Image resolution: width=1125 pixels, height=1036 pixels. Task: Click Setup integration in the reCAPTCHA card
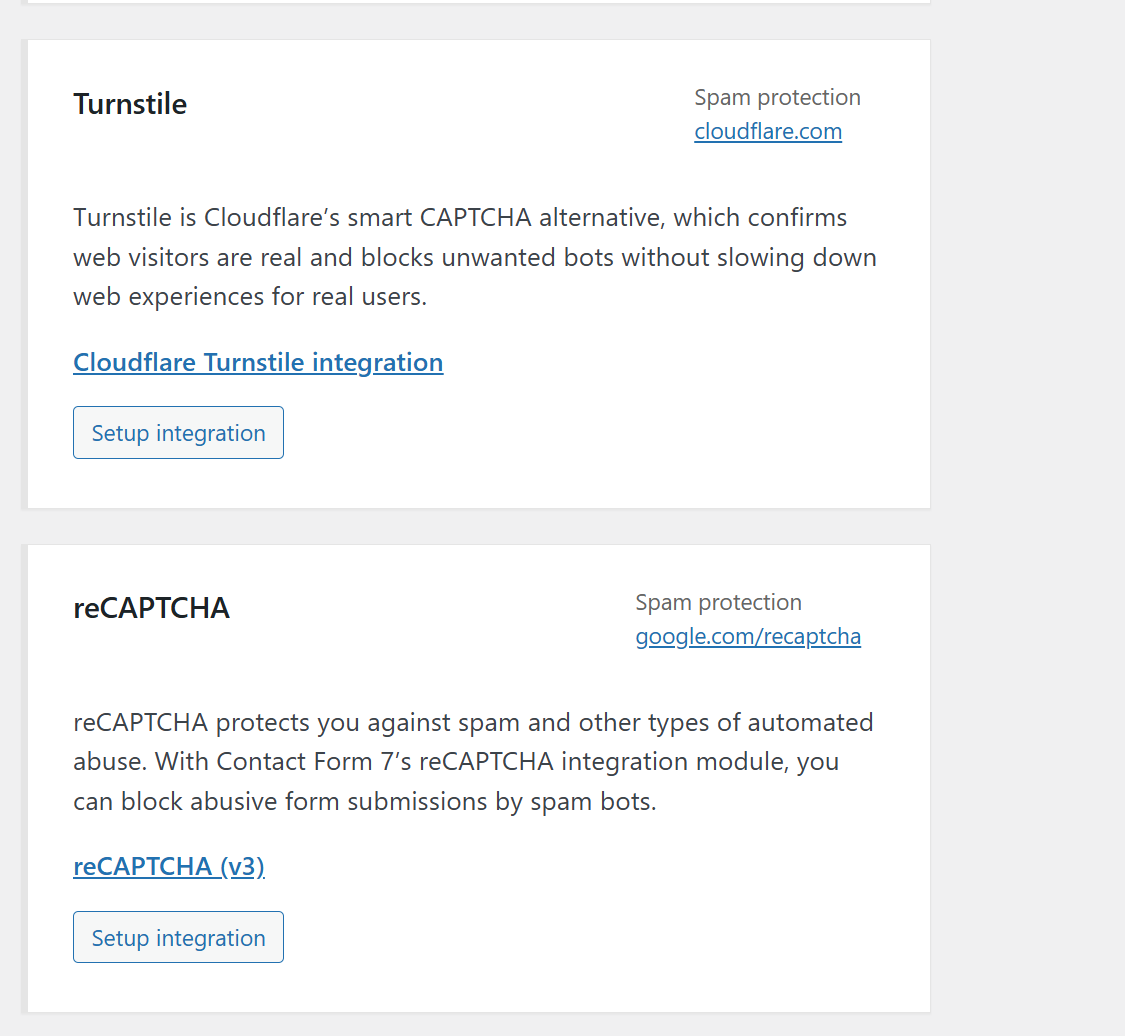pyautogui.click(x=178, y=938)
